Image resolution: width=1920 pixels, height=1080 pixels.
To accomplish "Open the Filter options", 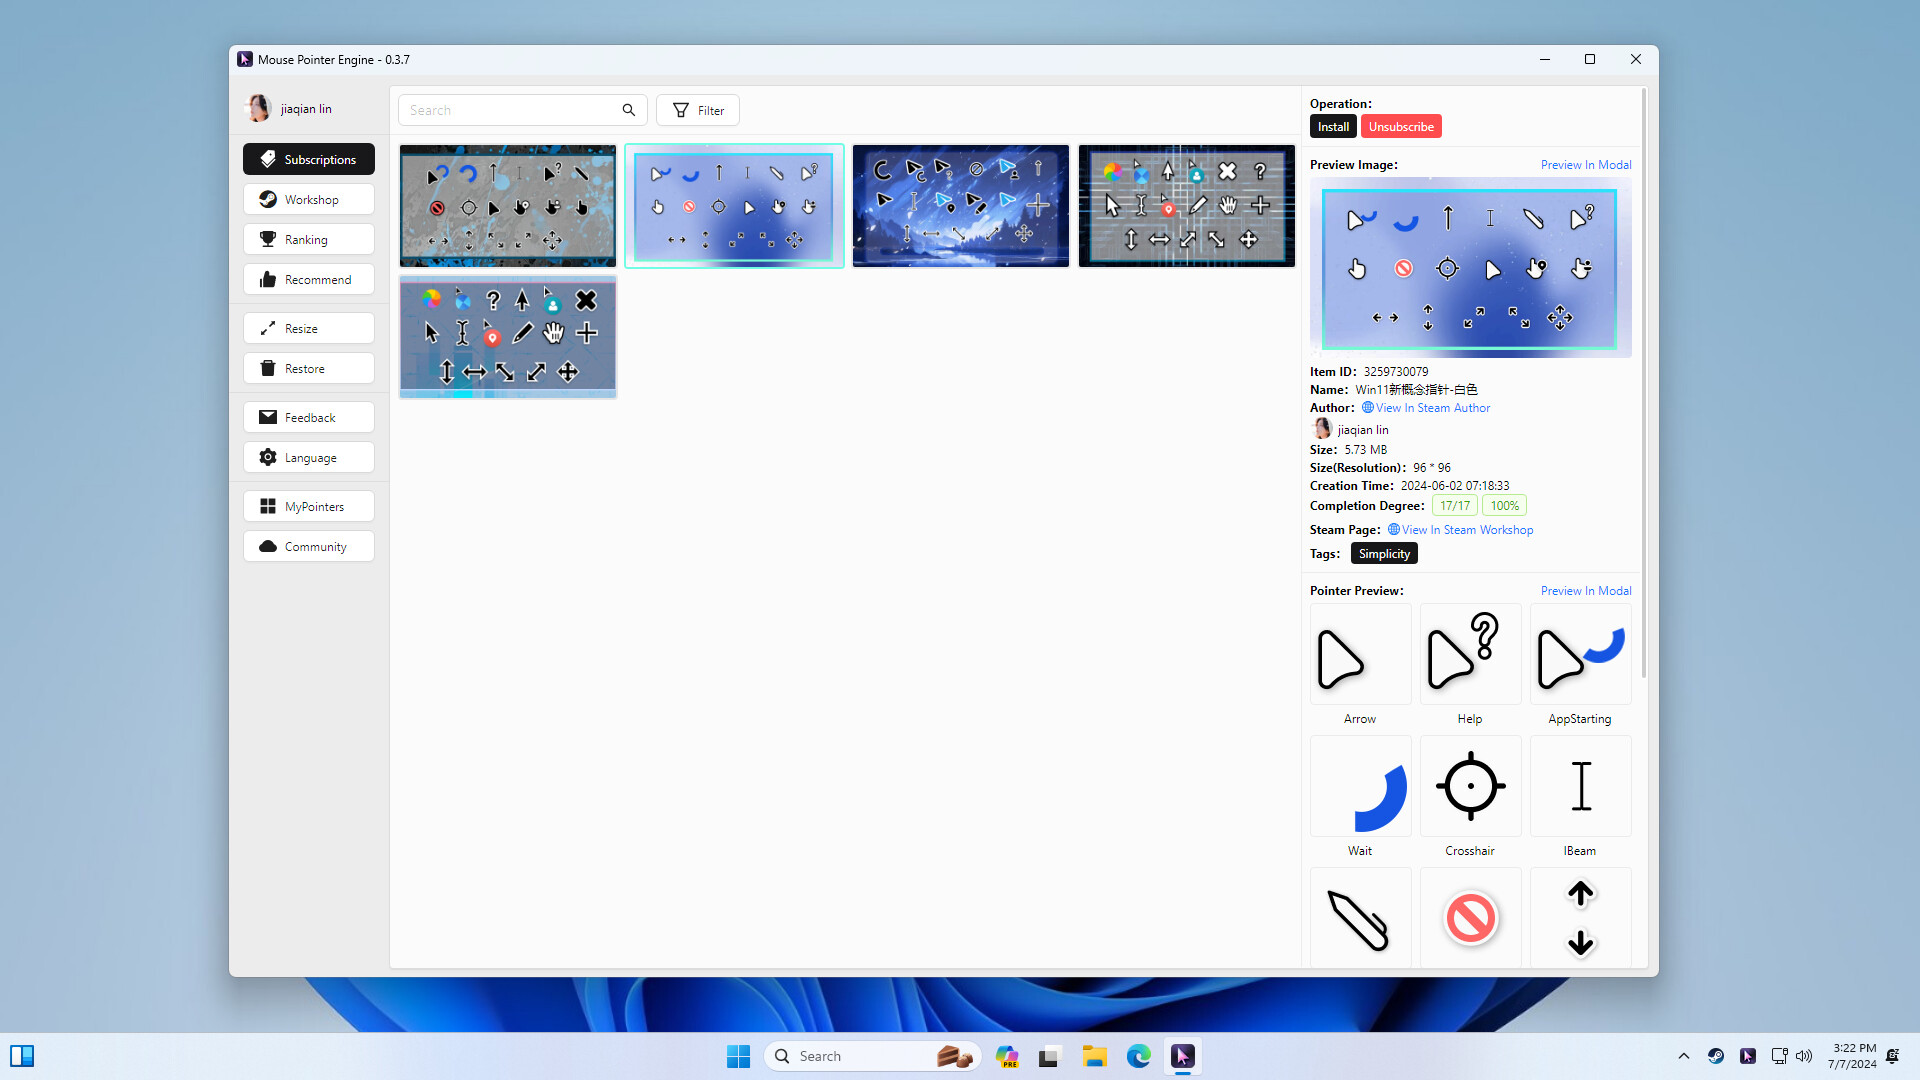I will [x=697, y=110].
